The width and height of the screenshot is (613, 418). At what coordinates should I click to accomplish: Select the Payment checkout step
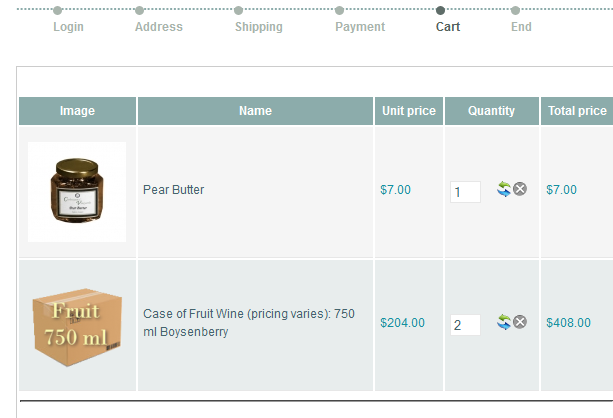tap(360, 27)
